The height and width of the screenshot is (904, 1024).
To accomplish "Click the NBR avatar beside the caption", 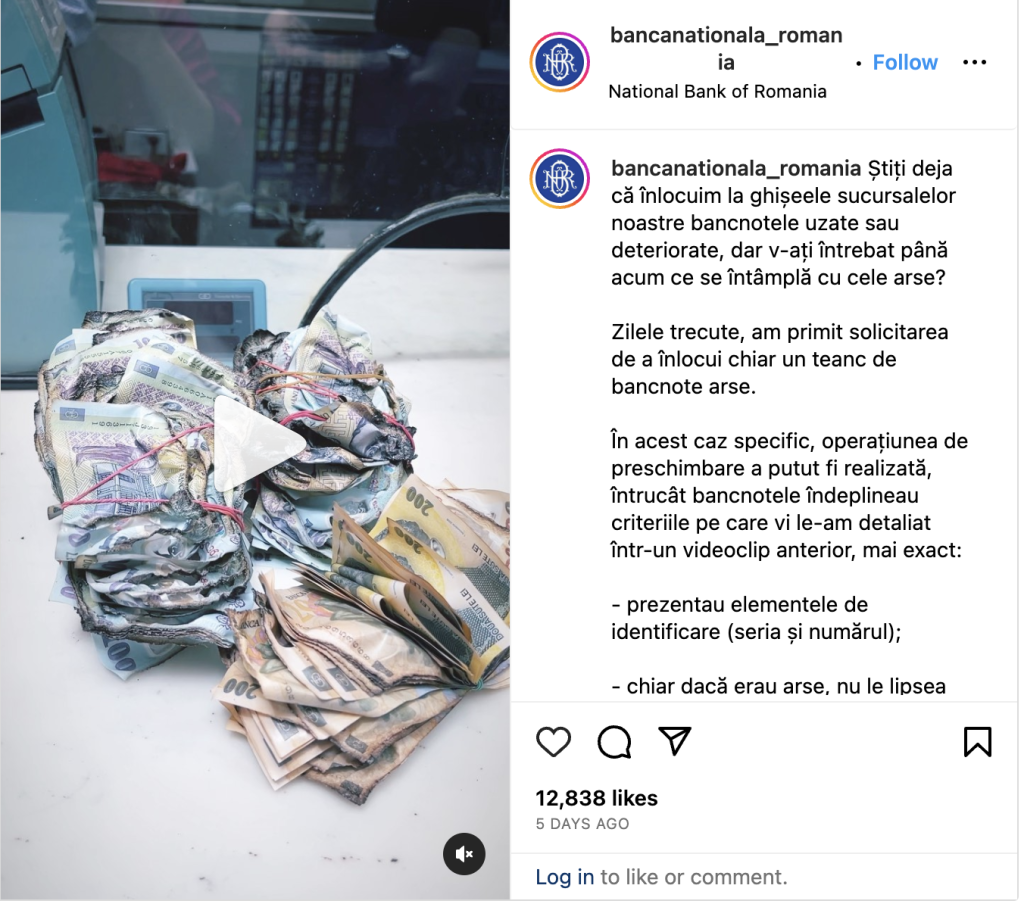I will [x=562, y=180].
